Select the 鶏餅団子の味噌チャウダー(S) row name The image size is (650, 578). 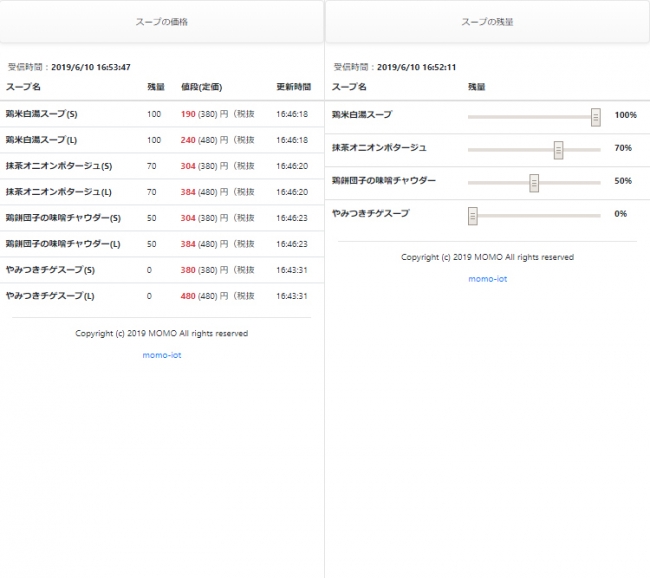(x=63, y=218)
